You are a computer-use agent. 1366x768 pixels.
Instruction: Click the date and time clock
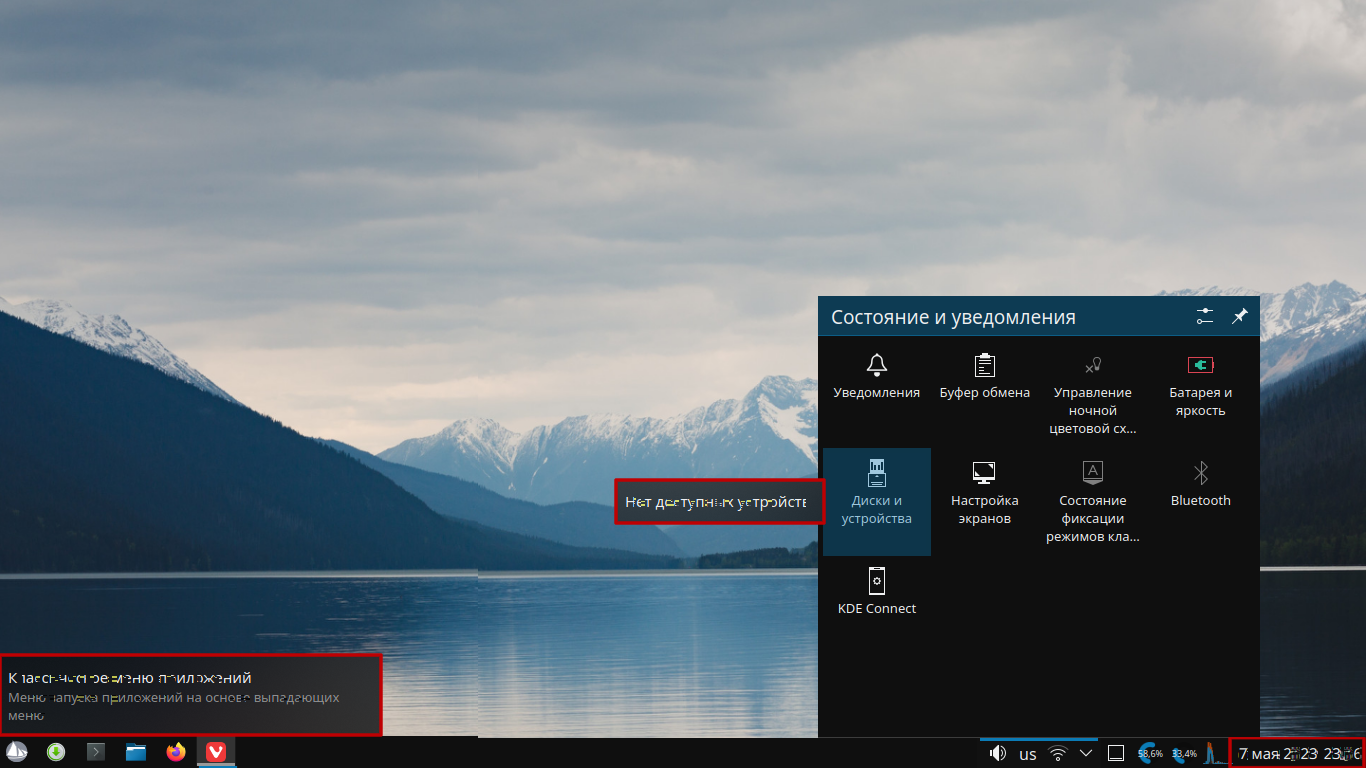point(1297,753)
